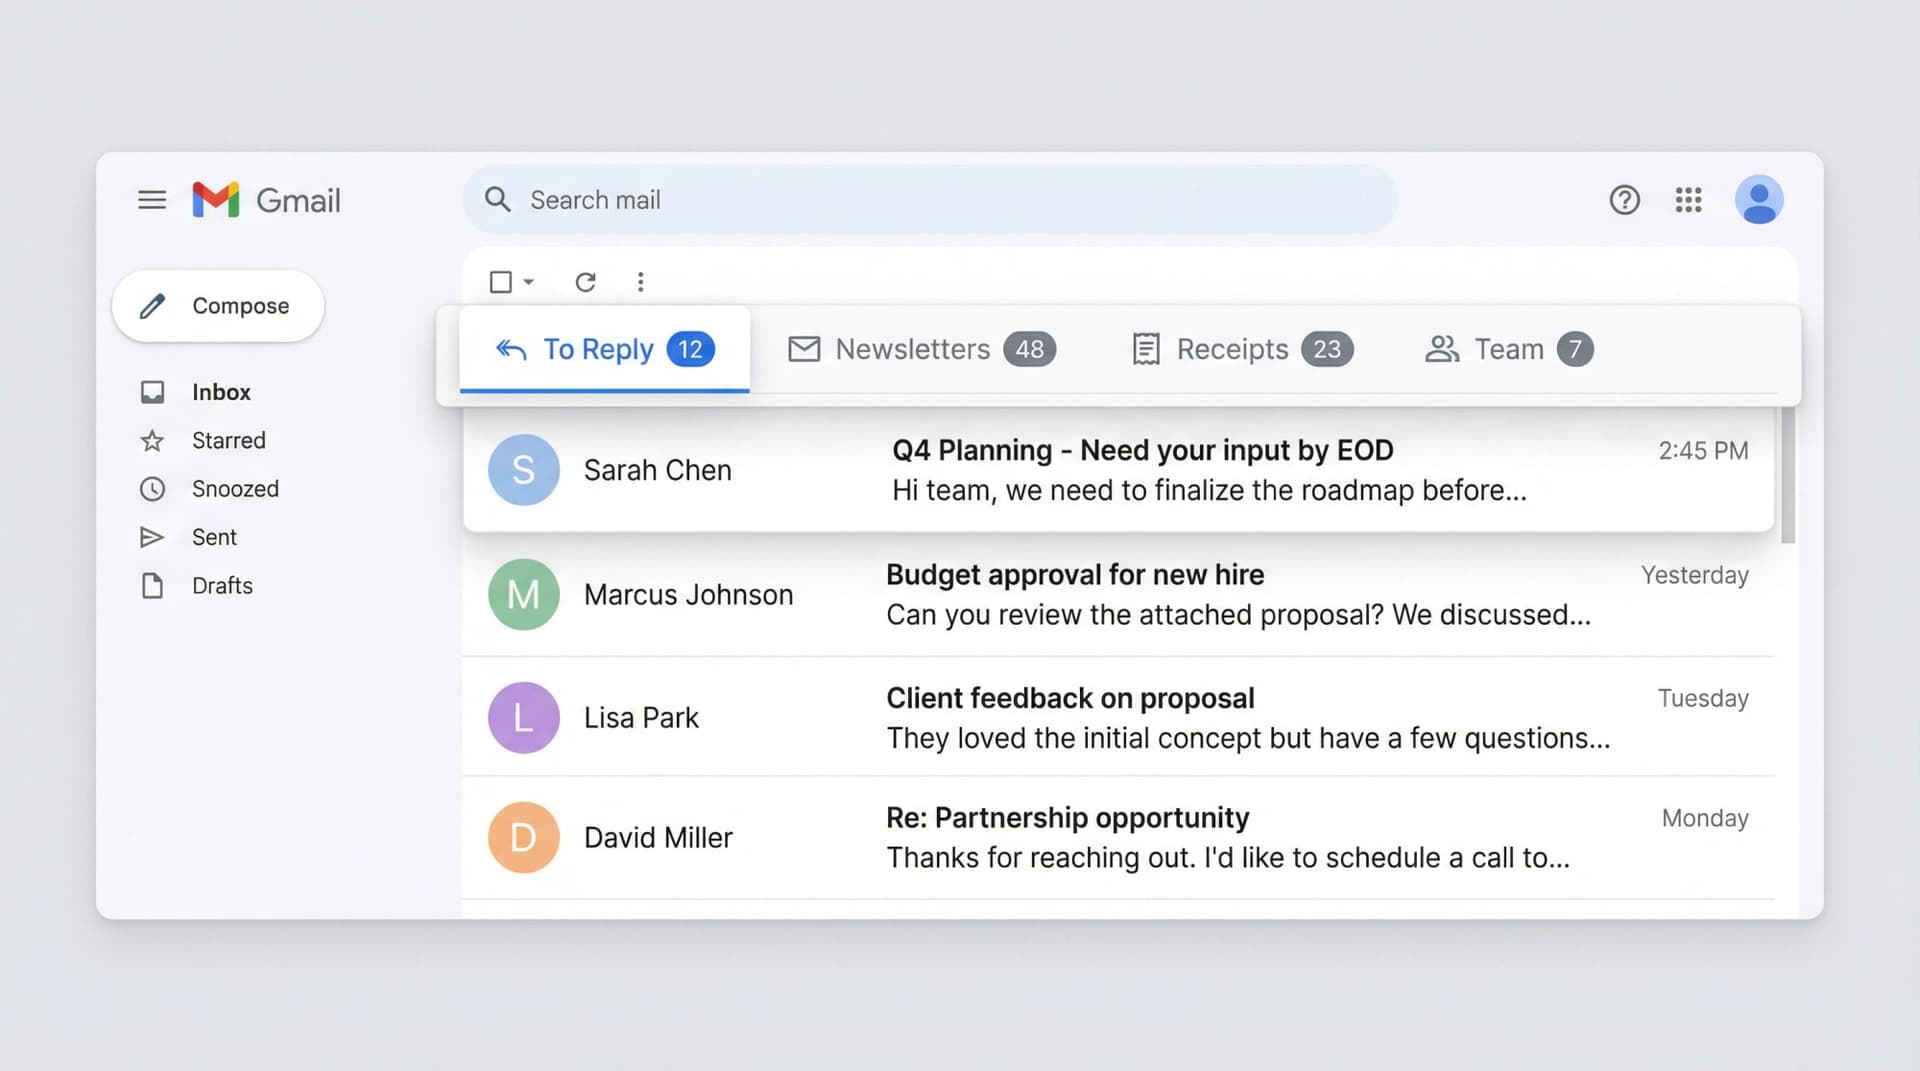Open Sarah Chen's Q4 Planning email
The image size is (1920, 1071).
click(x=1100, y=470)
